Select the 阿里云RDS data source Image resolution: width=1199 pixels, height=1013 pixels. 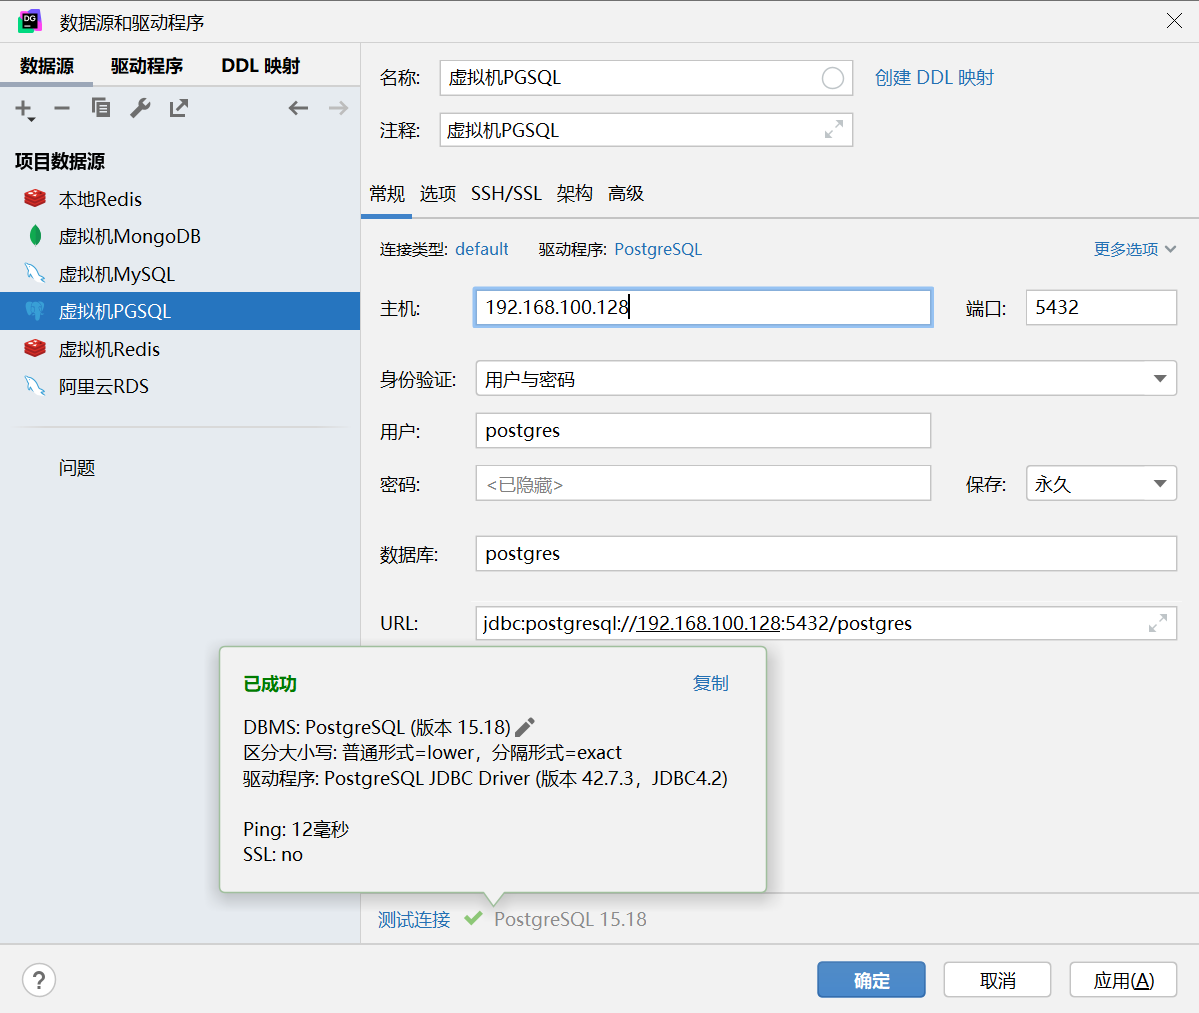pos(180,386)
